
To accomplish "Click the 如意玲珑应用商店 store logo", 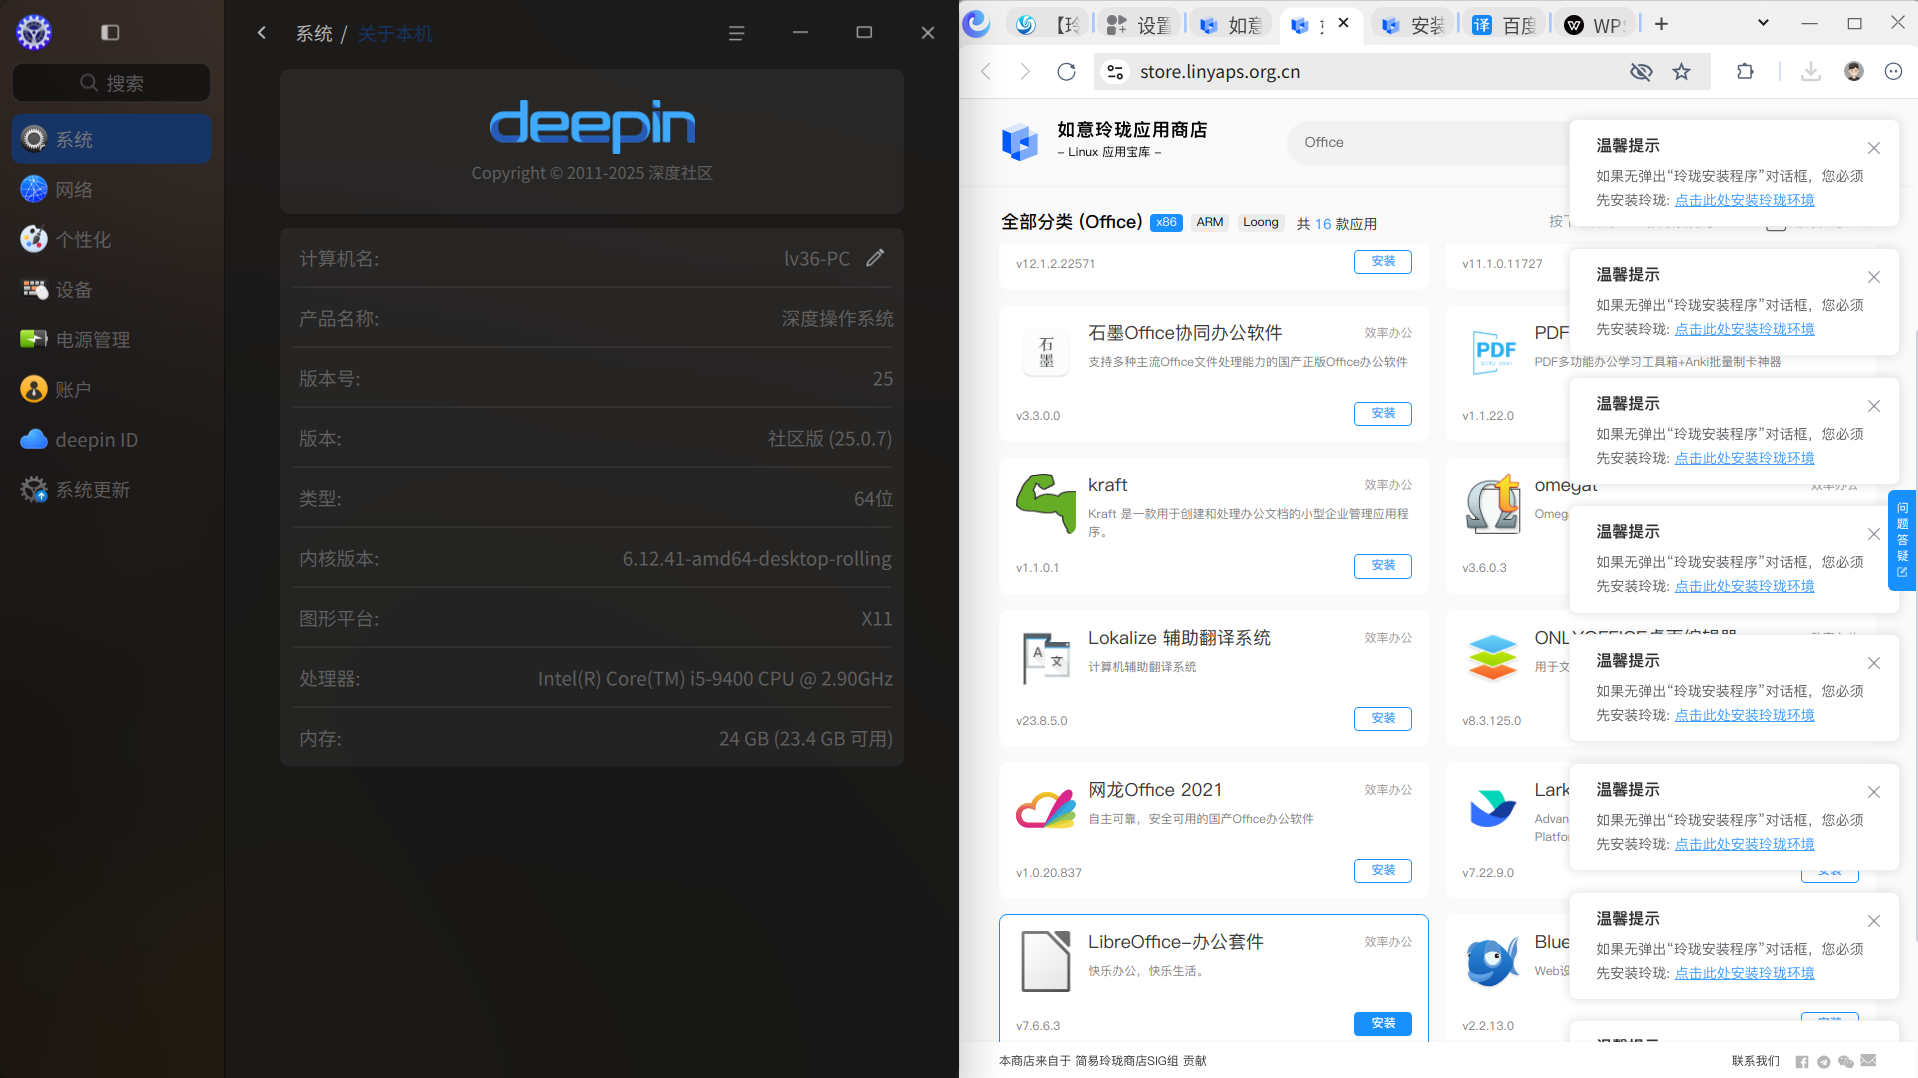I will coord(1020,142).
